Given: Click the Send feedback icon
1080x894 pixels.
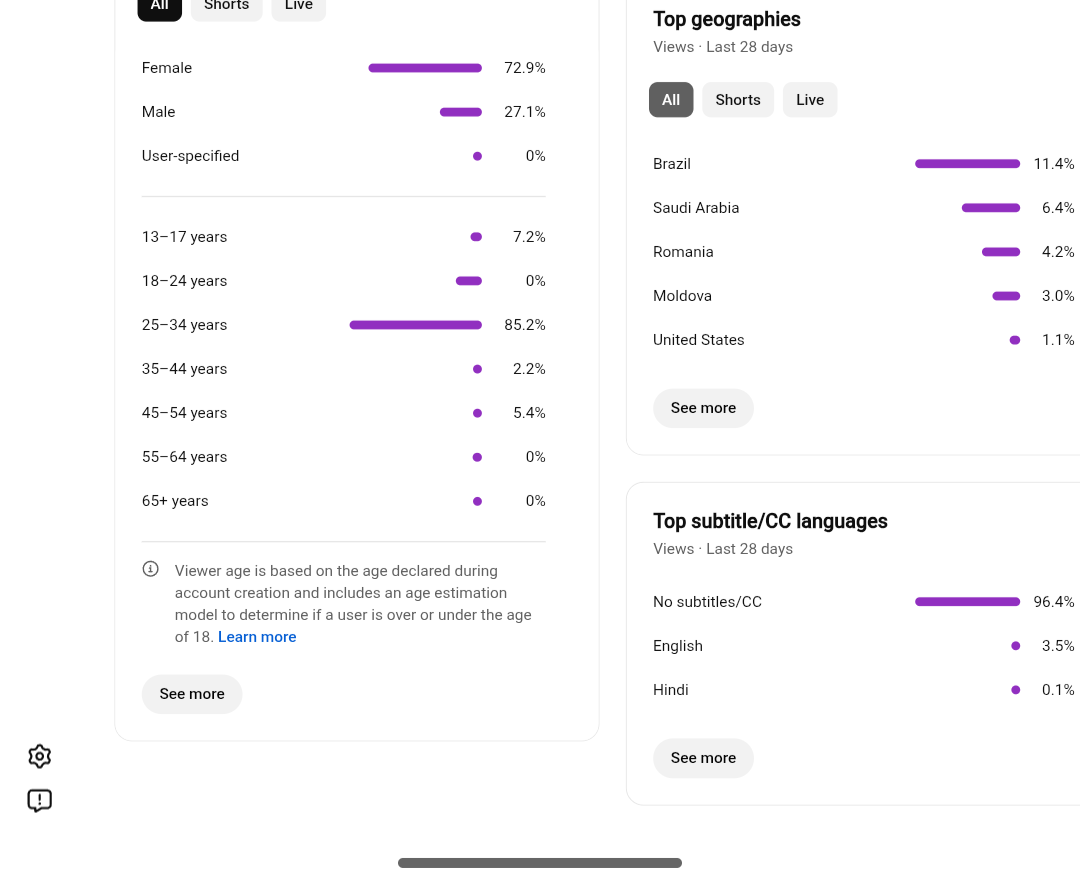Looking at the screenshot, I should point(40,800).
